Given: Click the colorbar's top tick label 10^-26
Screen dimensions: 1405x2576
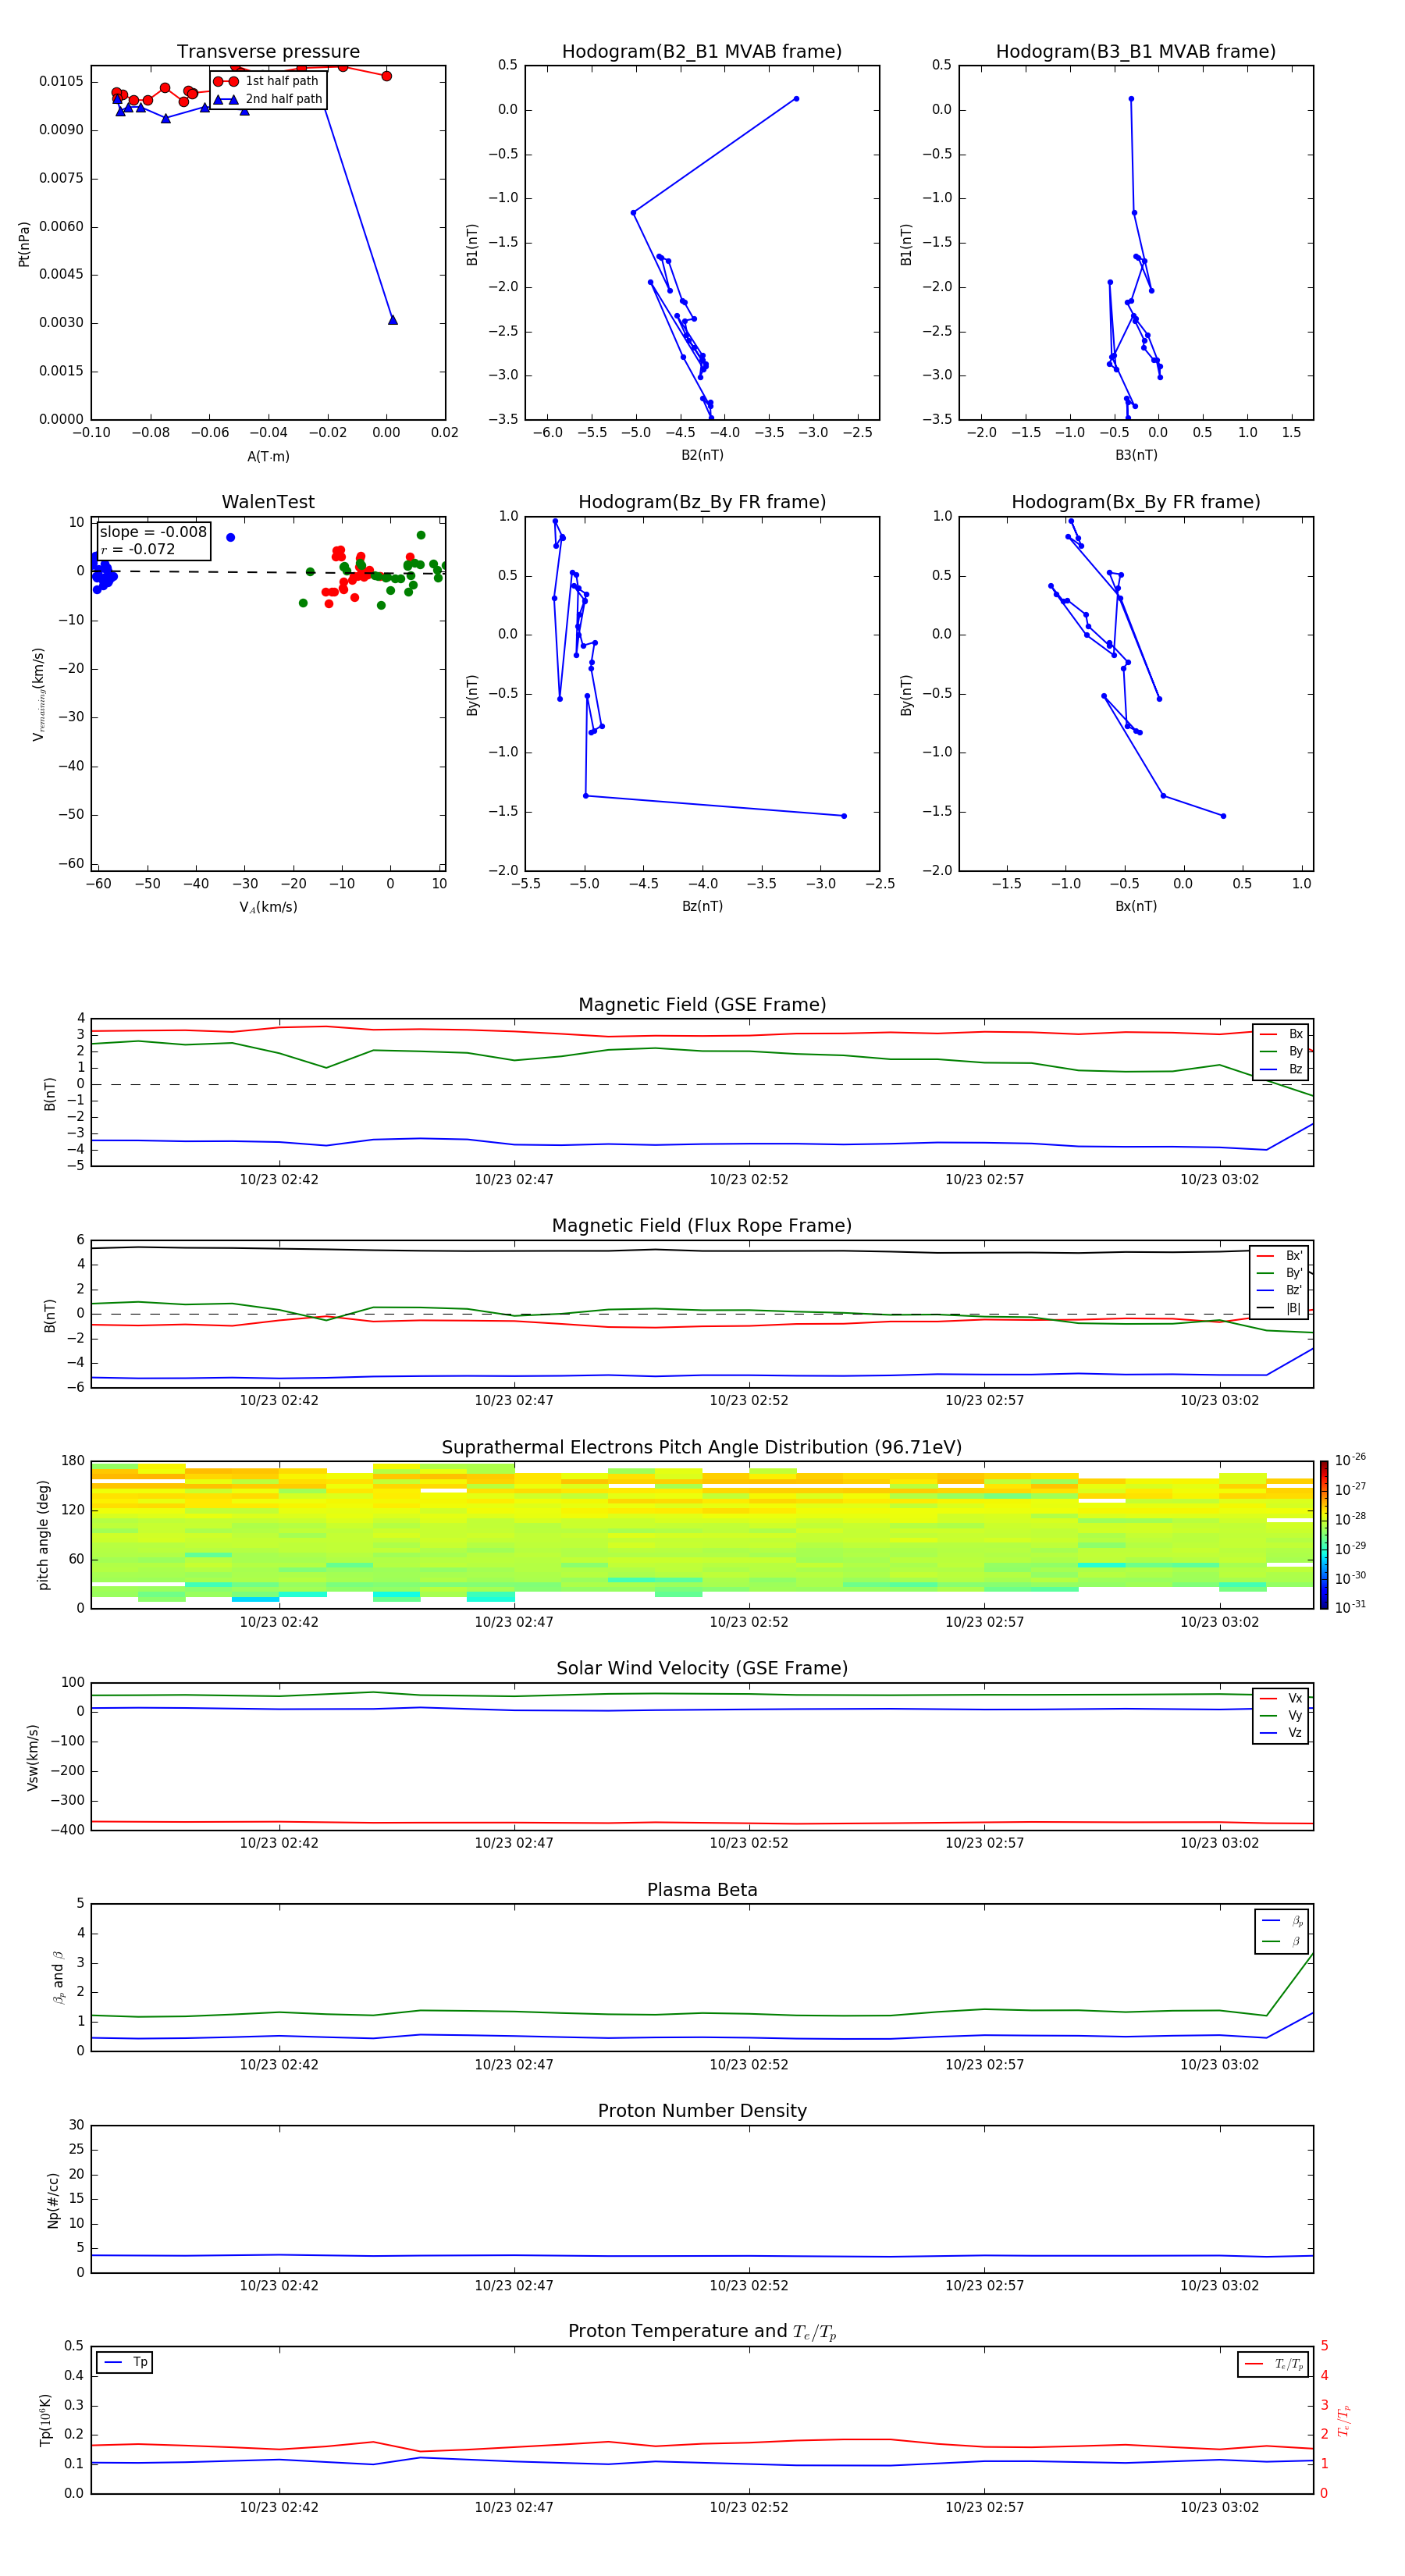Looking at the screenshot, I should click(x=1350, y=1460).
